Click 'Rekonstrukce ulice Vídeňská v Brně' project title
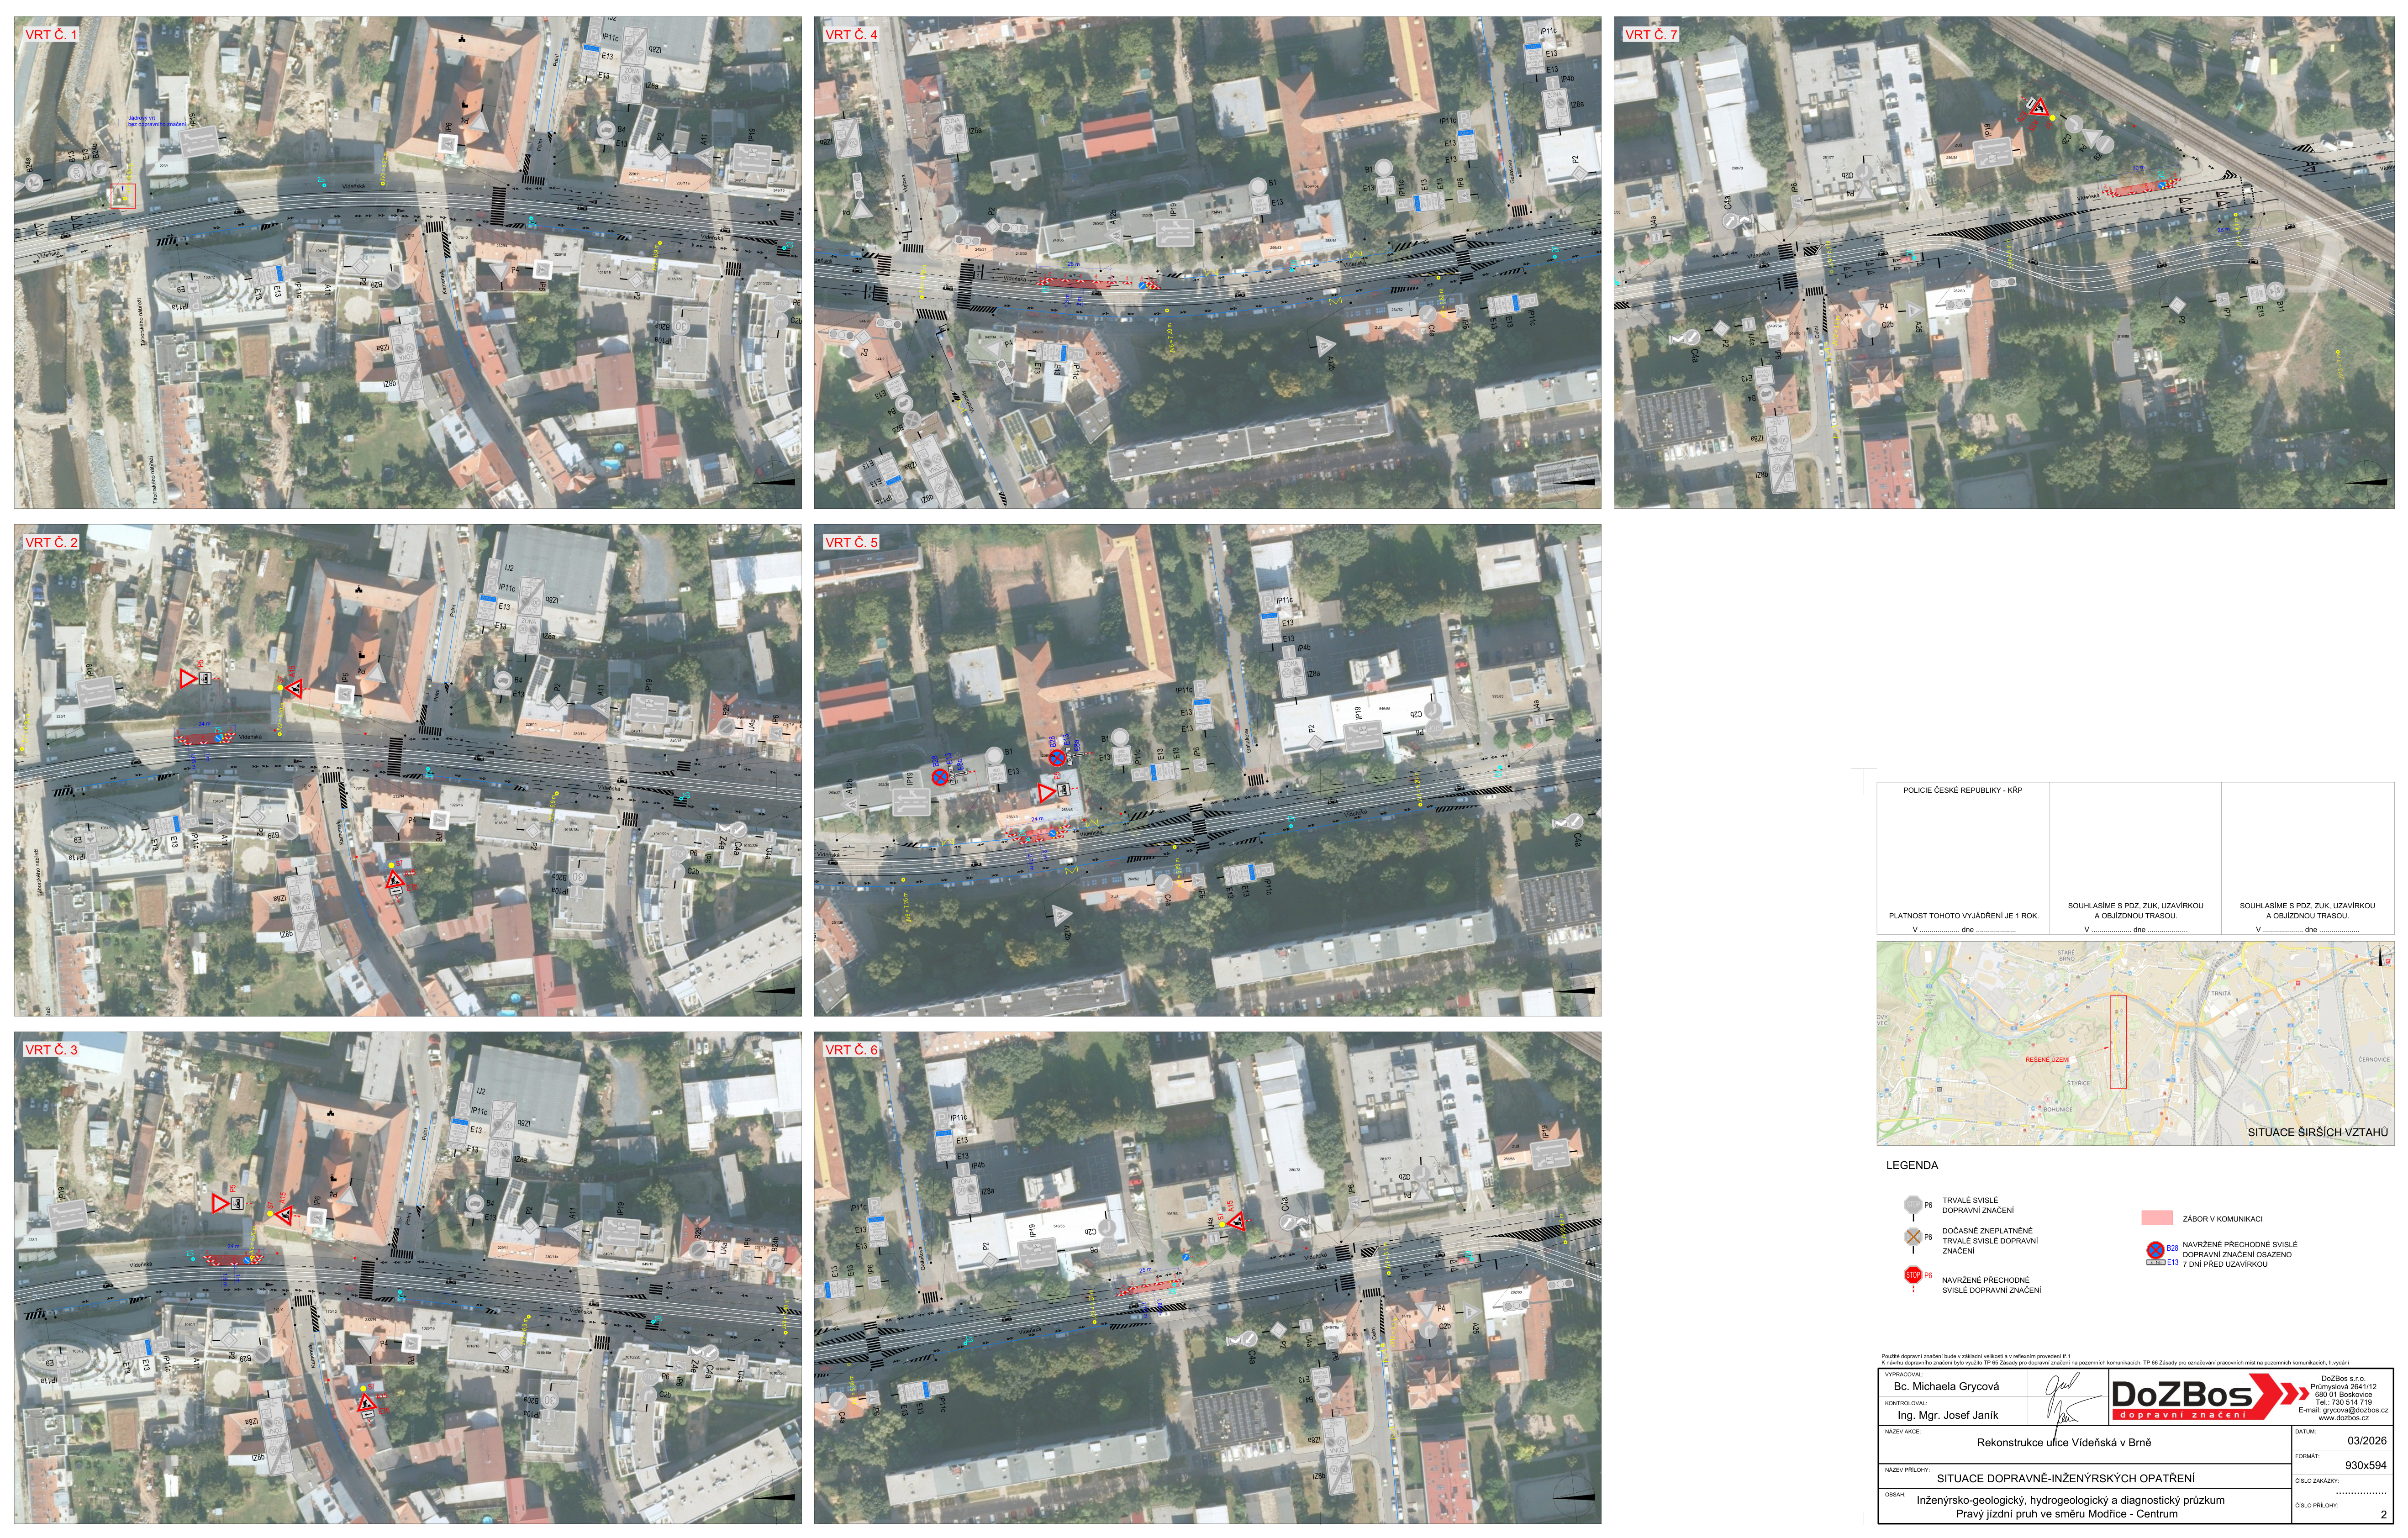This screenshot has width=2408, height=1538. pyautogui.click(x=2064, y=1443)
